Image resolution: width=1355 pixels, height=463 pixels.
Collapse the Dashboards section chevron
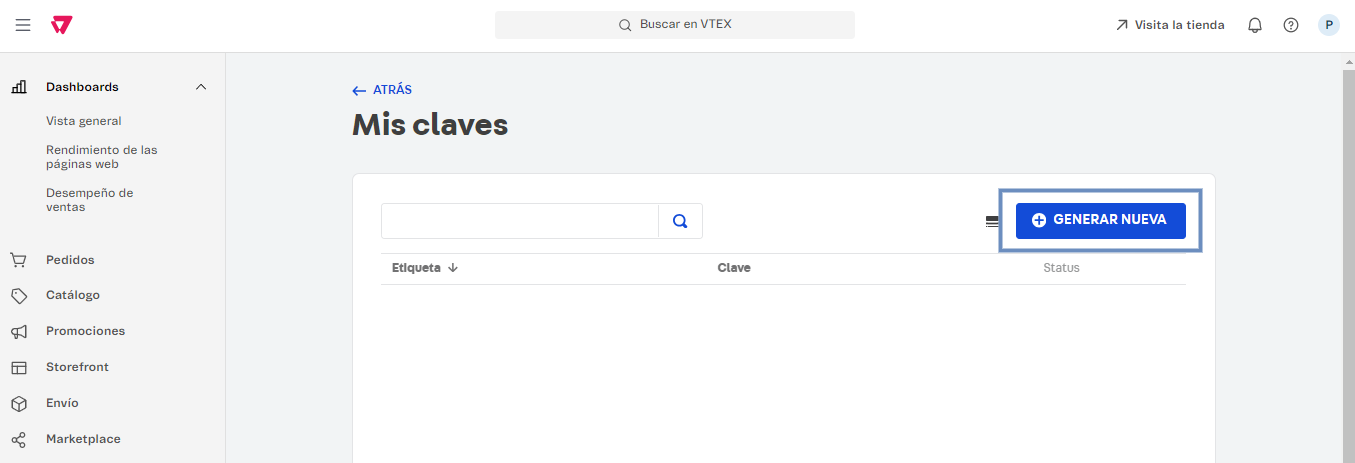[201, 87]
